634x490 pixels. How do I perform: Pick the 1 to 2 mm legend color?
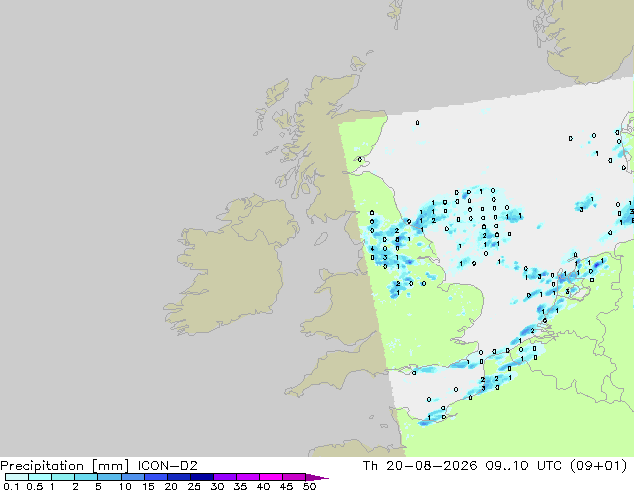[x=63, y=477]
